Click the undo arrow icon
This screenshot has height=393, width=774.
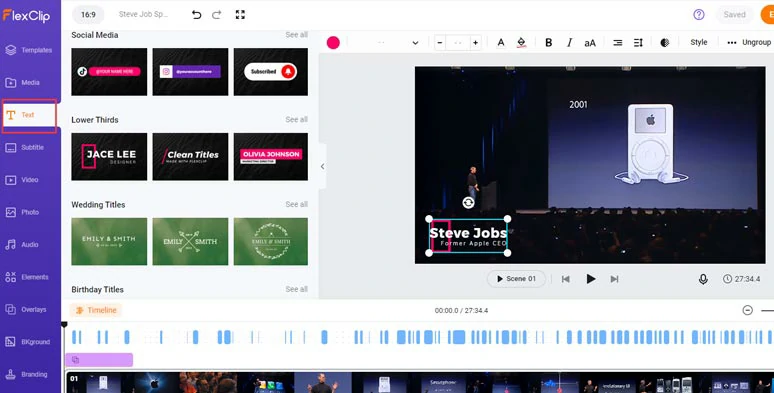196,15
